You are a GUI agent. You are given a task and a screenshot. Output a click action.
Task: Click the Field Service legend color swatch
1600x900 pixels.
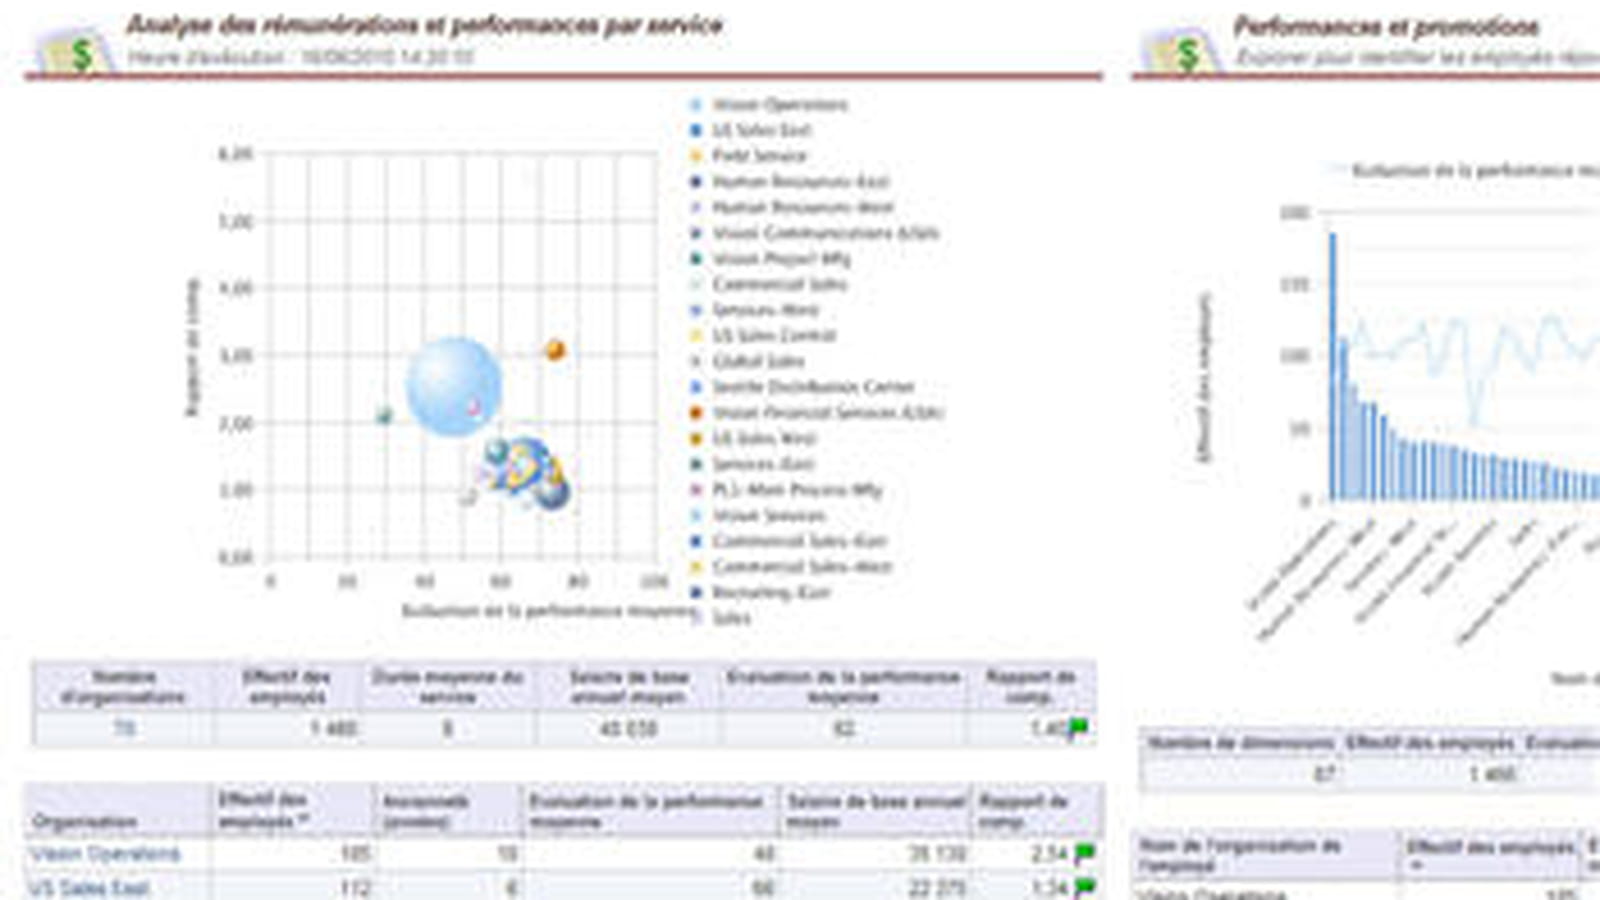[x=696, y=156]
